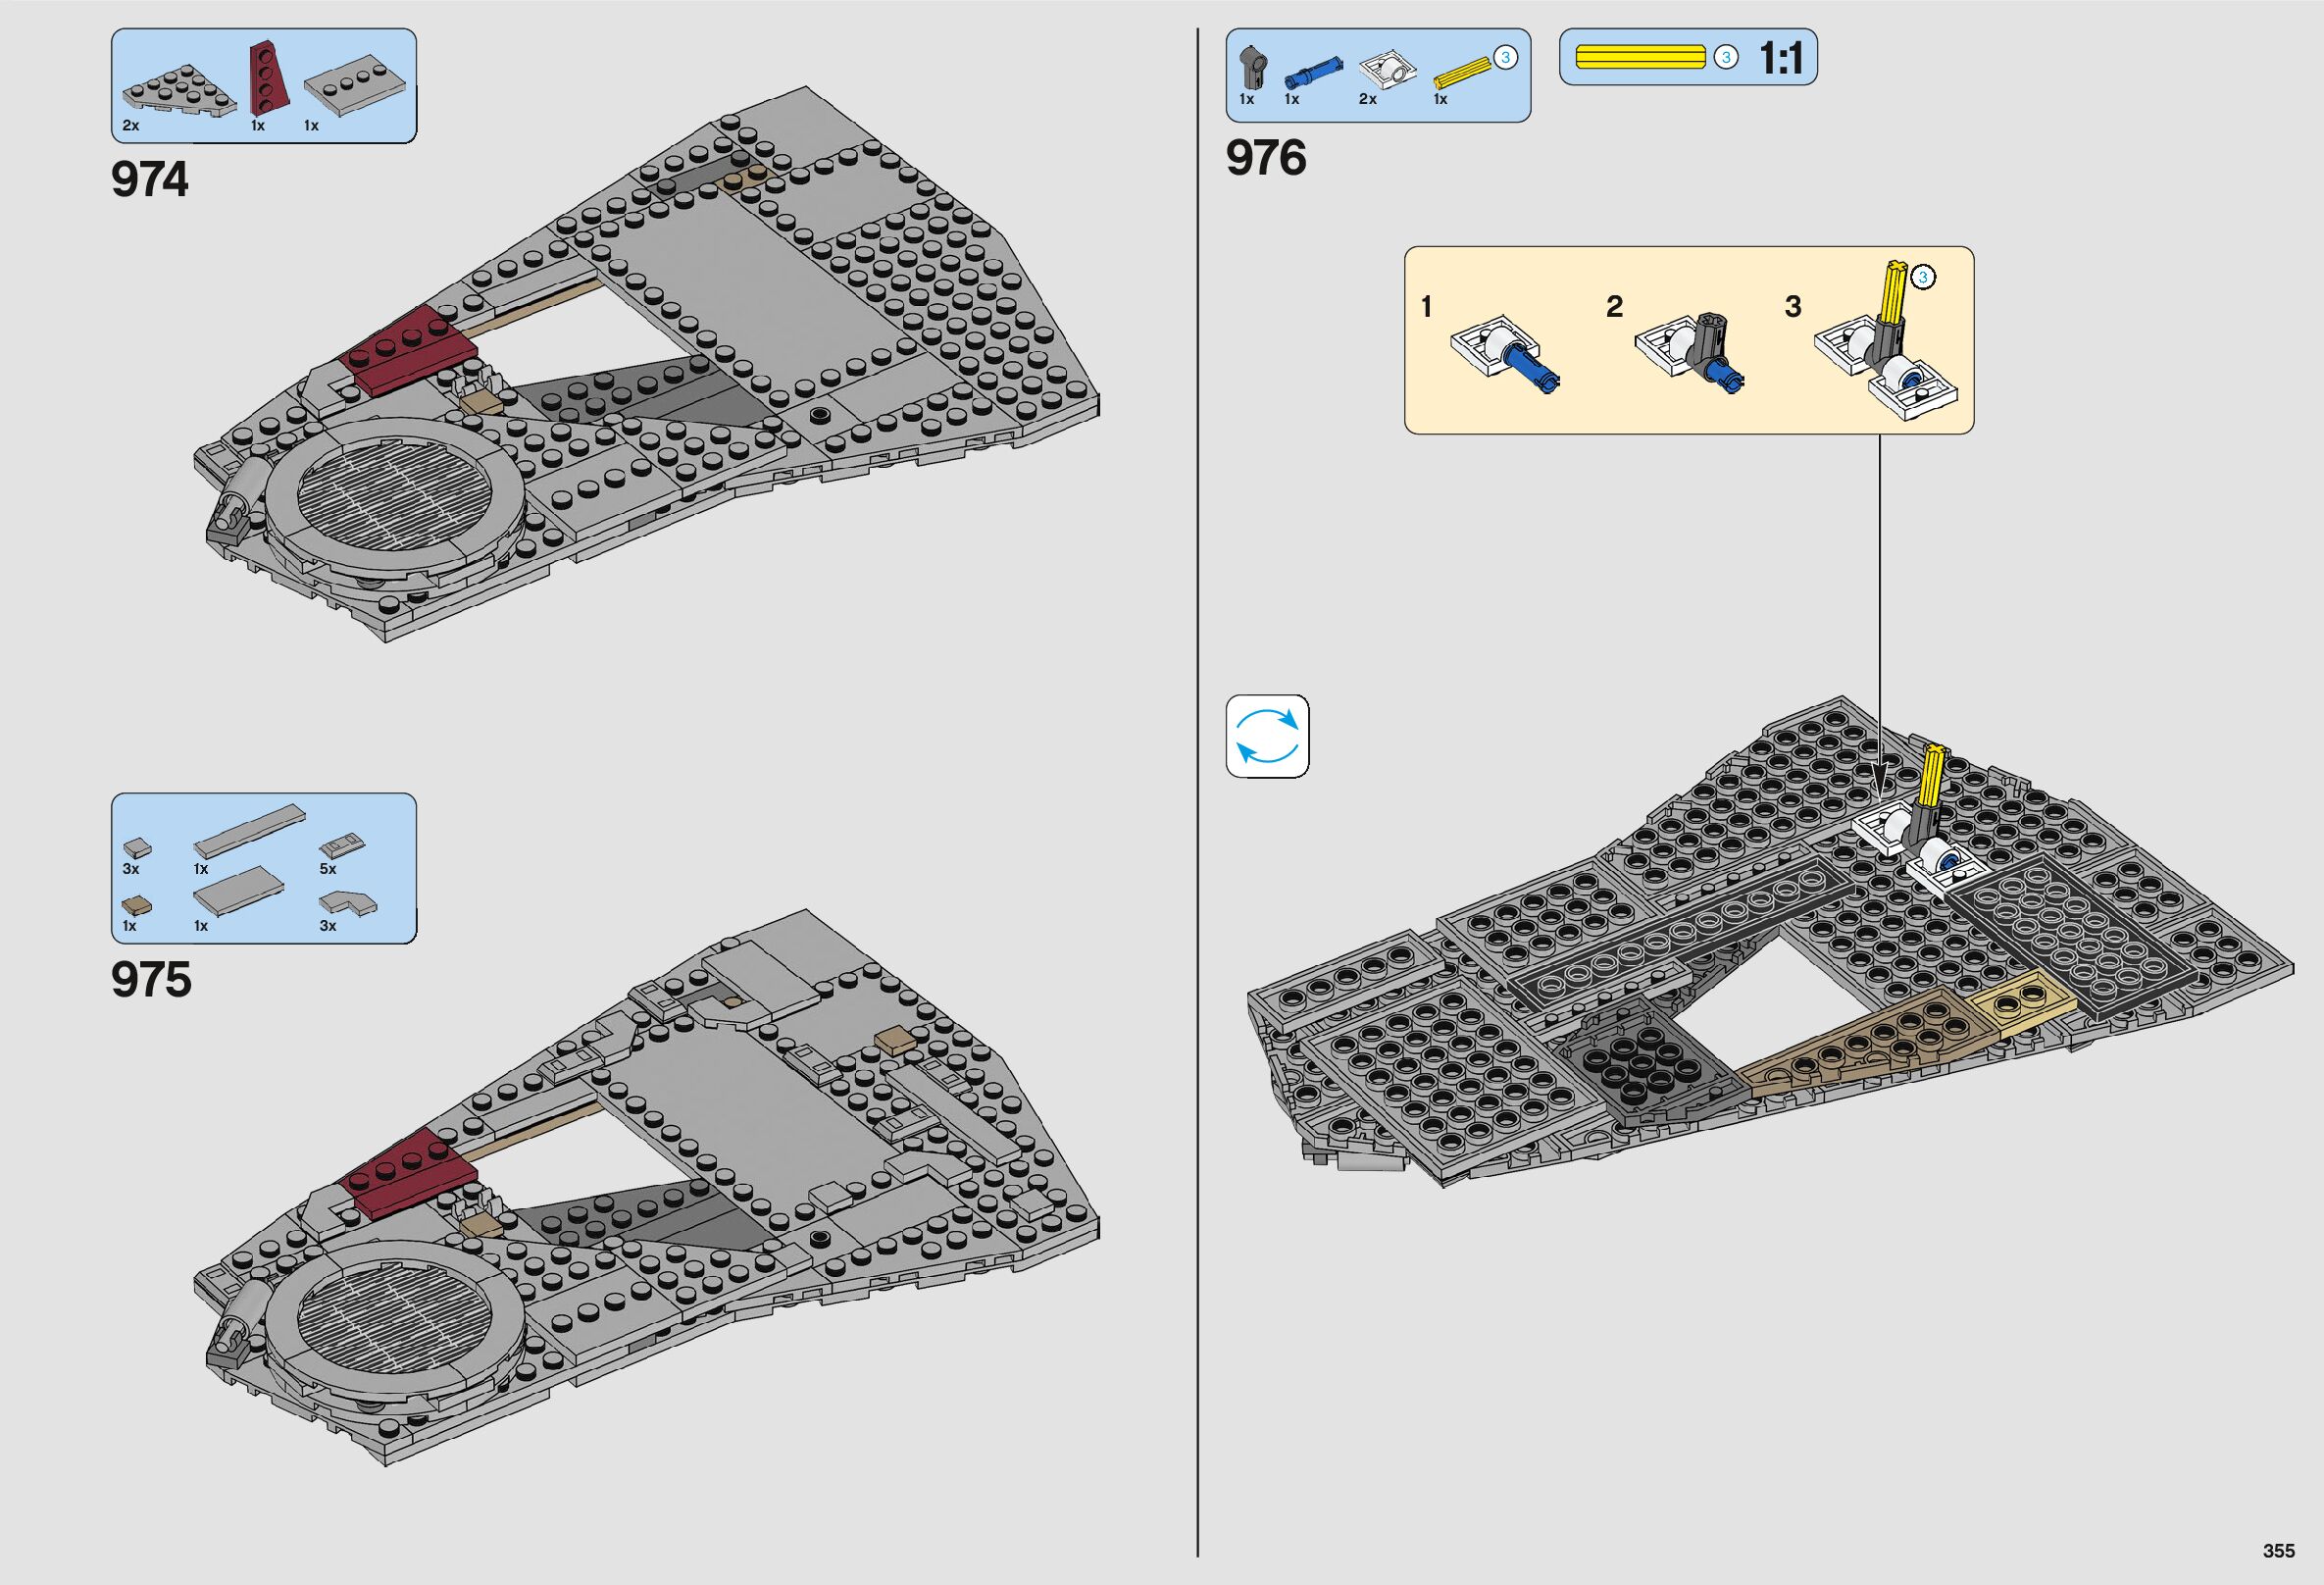
Task: Click step number 976
Action: pos(1266,159)
